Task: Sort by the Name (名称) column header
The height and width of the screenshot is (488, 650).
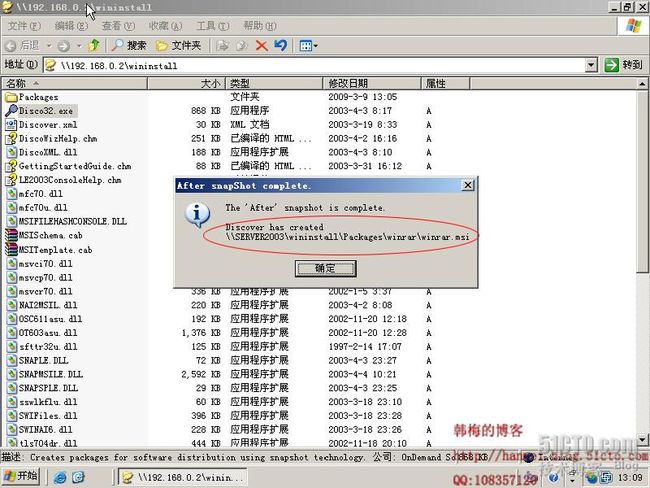Action: pos(75,83)
